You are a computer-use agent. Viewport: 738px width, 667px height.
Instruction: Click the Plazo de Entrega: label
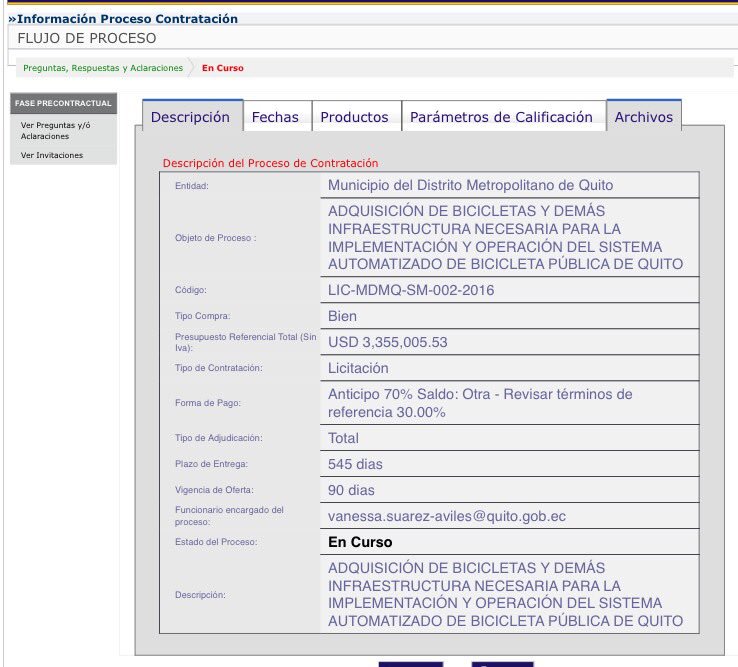(x=211, y=464)
